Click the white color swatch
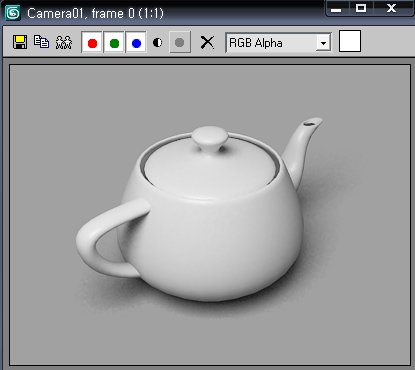Screen dimensions: 415x370 point(350,41)
